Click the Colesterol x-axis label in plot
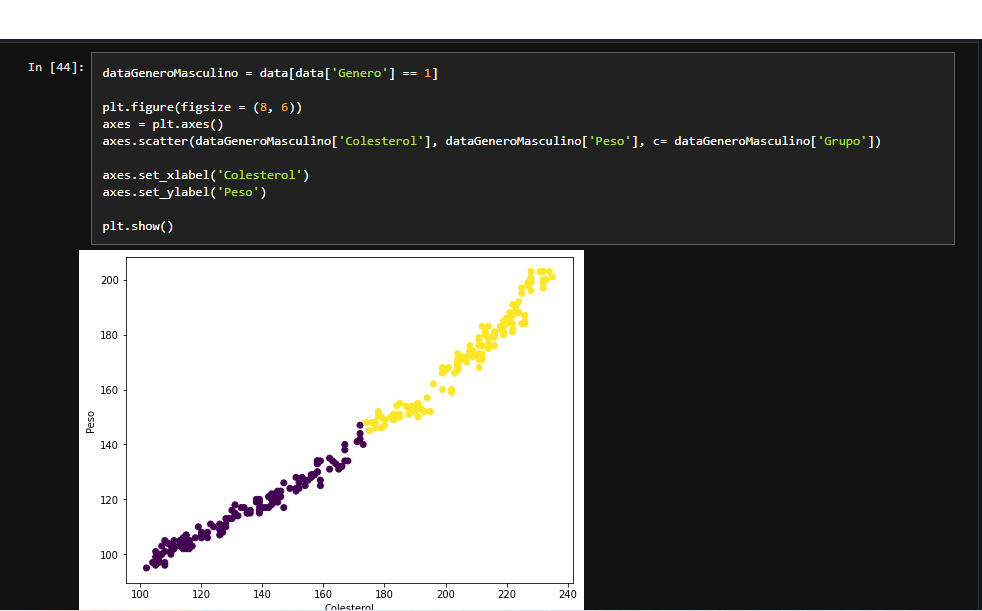The width and height of the screenshot is (982, 611). pyautogui.click(x=349, y=607)
